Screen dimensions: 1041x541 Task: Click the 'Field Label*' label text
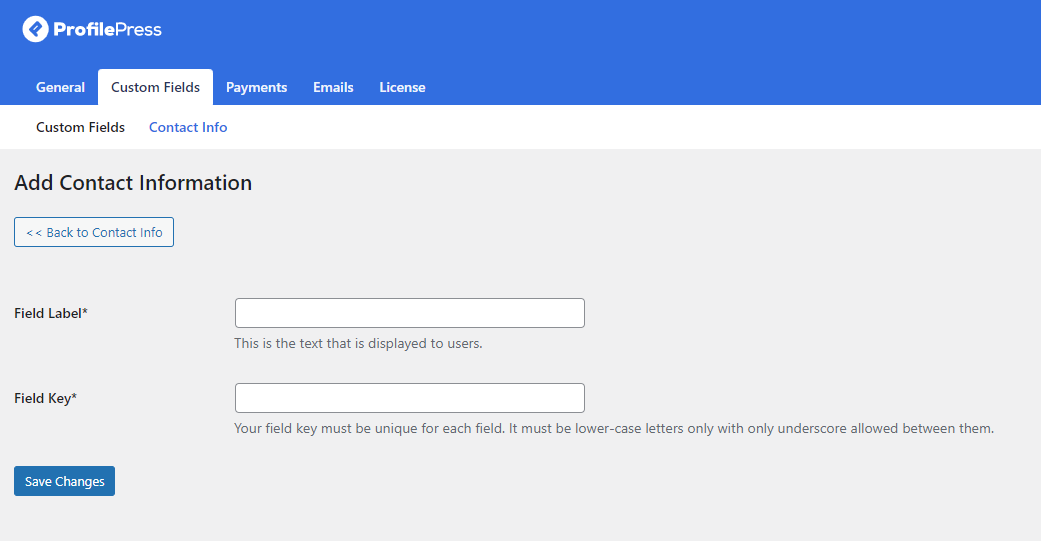pos(51,313)
